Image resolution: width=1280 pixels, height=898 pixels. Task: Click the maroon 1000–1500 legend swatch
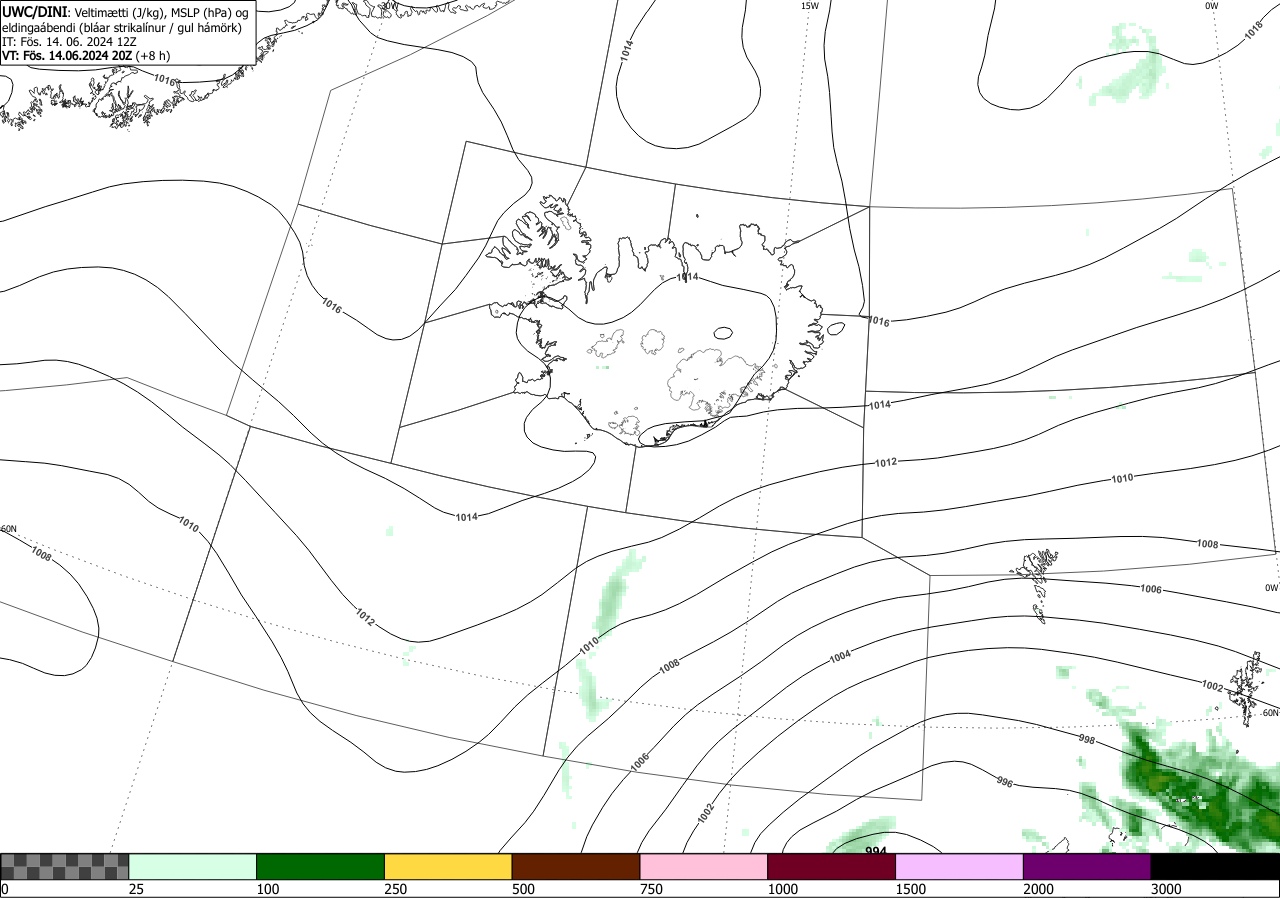pyautogui.click(x=831, y=866)
